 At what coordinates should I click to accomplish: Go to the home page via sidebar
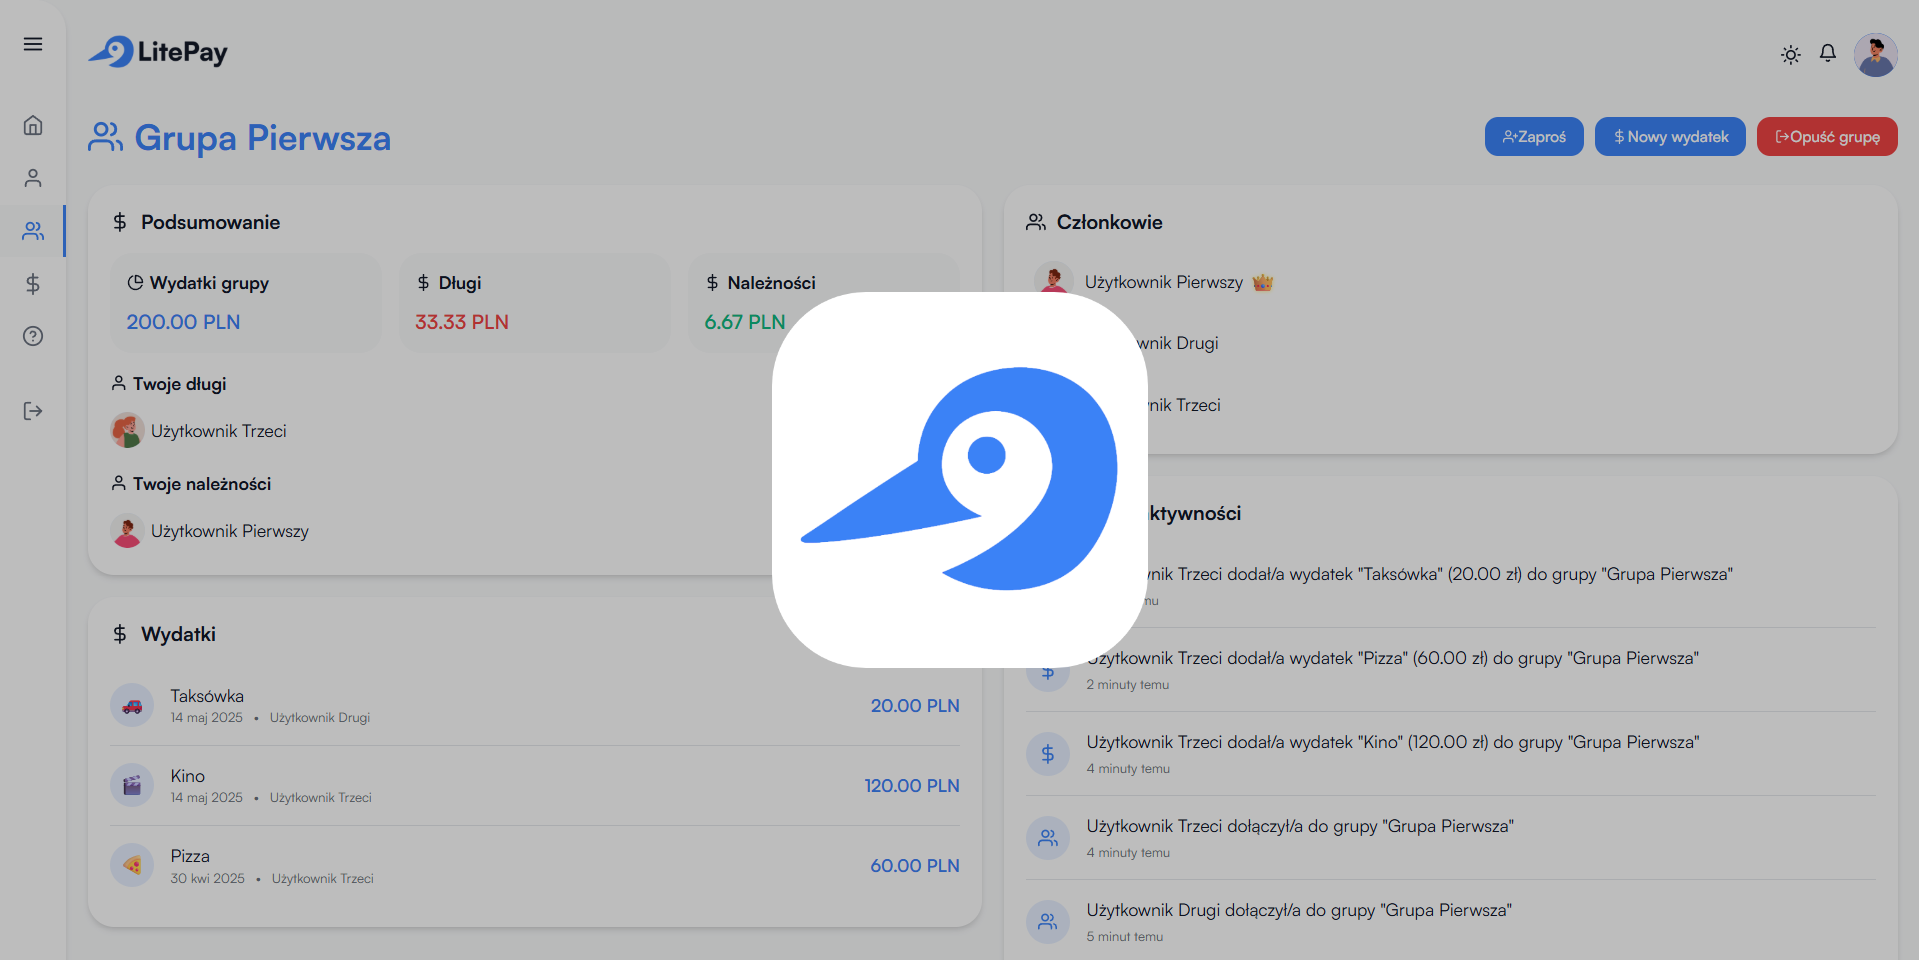33,125
